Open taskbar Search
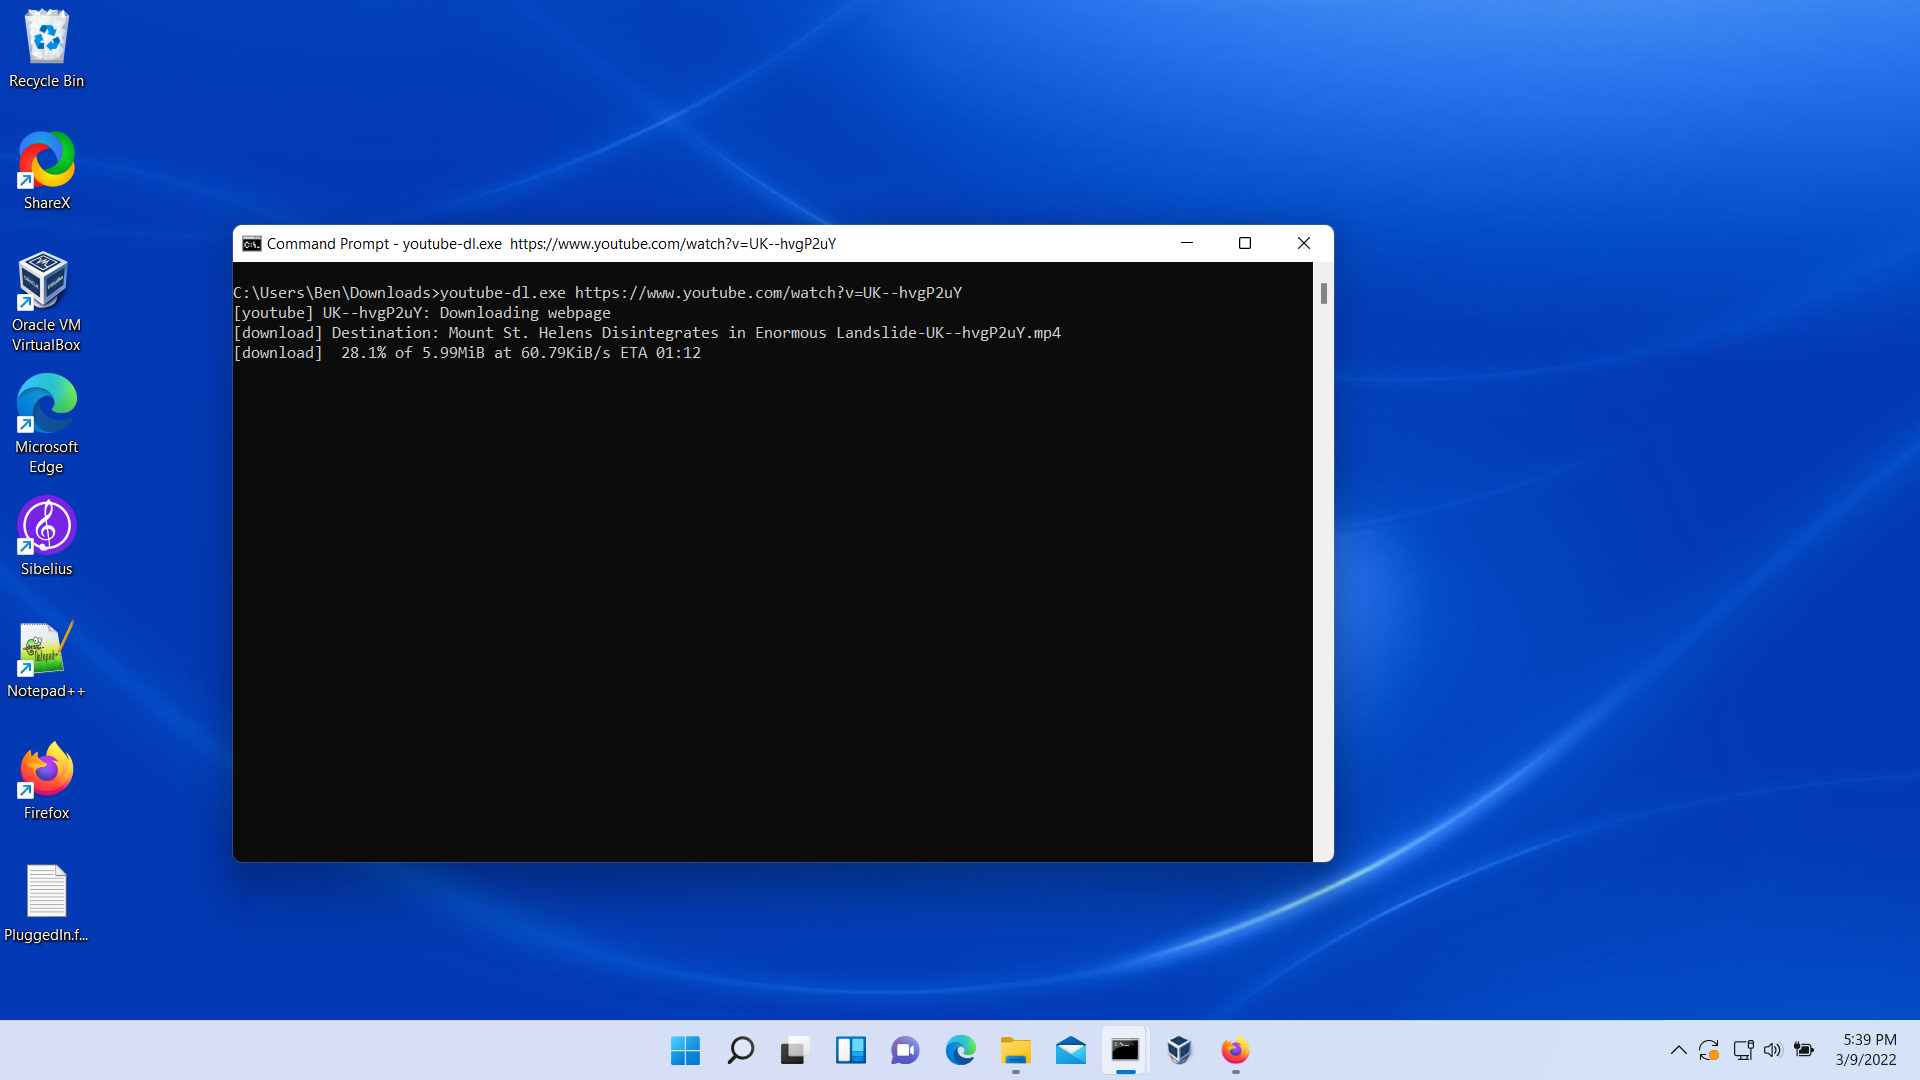1920x1080 pixels. click(x=740, y=1050)
